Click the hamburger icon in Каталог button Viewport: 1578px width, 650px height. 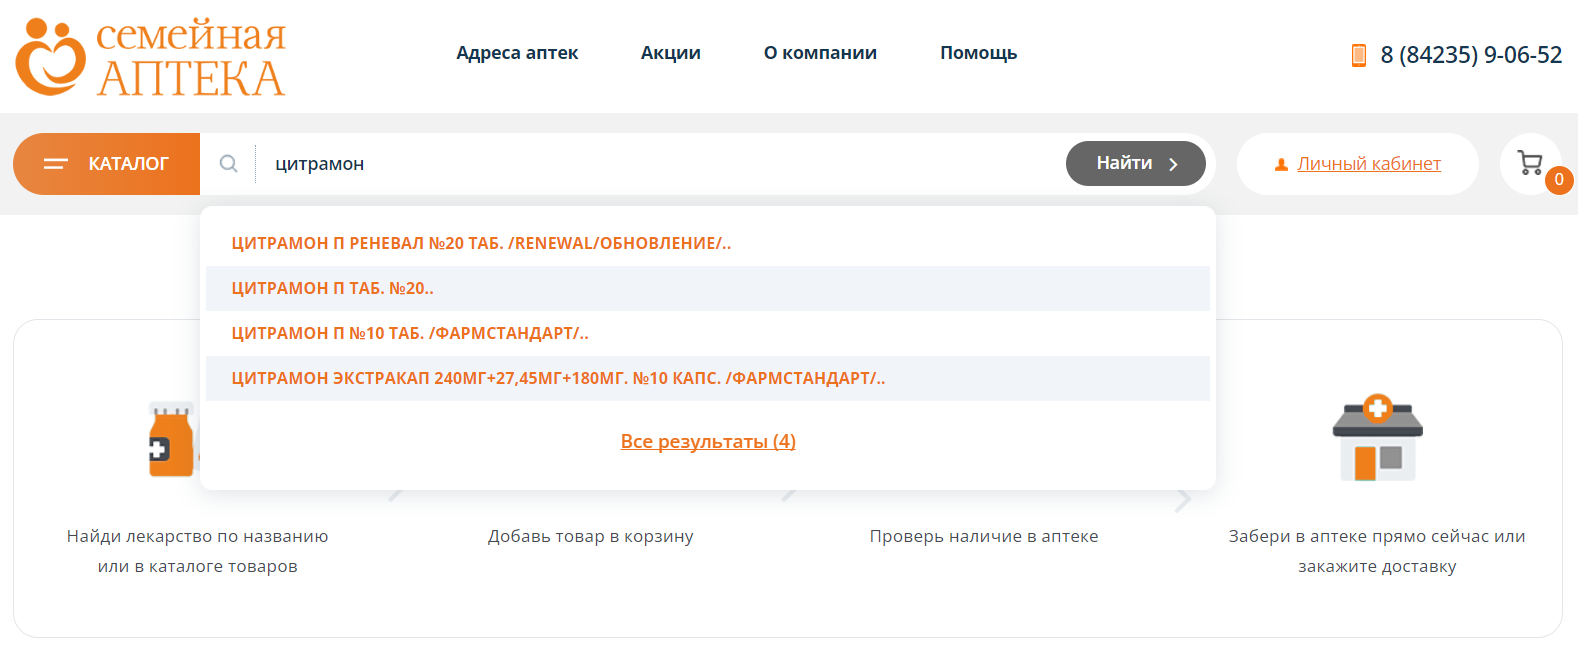coord(56,164)
